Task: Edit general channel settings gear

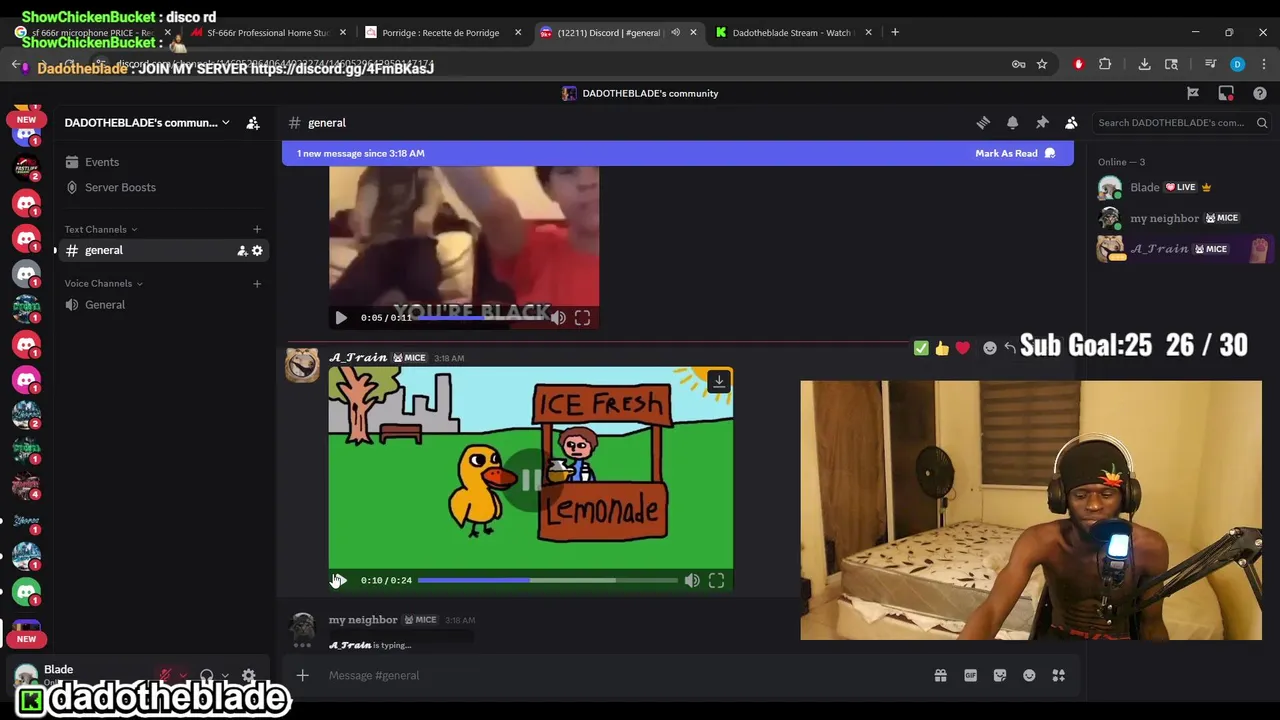Action: click(257, 250)
